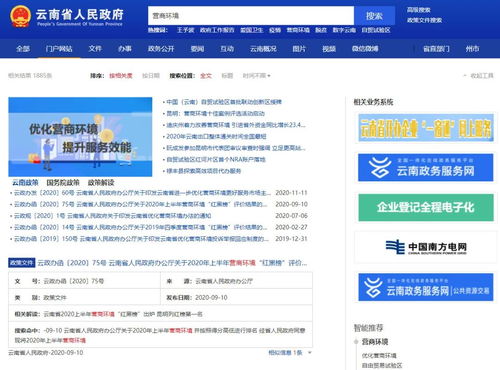Image resolution: width=500 pixels, height=370 pixels.
Task: Select hot word 数字云南
Action: tap(344, 30)
